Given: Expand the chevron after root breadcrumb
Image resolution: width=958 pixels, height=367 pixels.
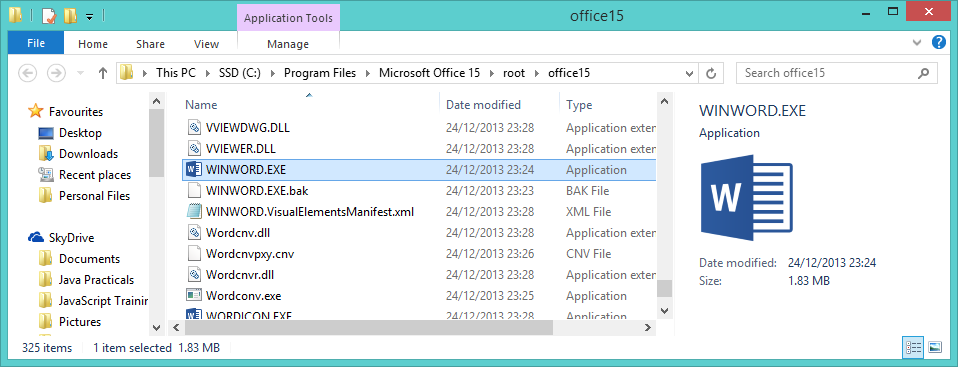Looking at the screenshot, I should pos(536,73).
